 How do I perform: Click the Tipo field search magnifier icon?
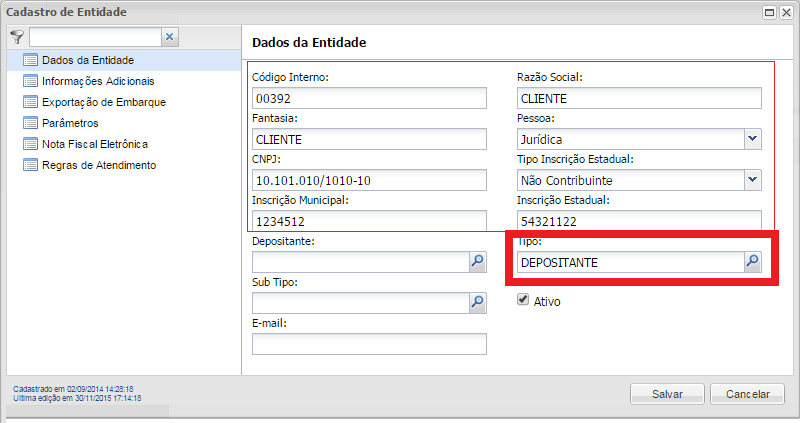pos(753,262)
